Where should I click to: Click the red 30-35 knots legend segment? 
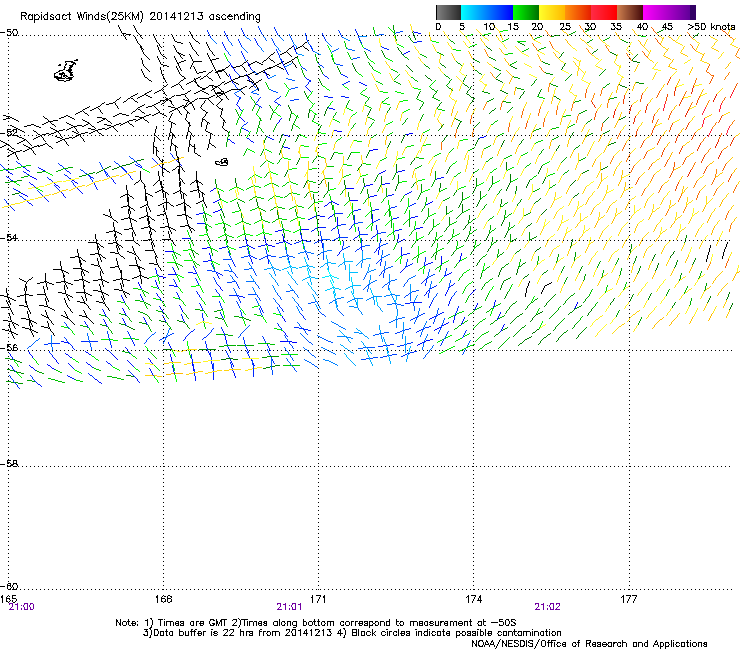tap(604, 12)
